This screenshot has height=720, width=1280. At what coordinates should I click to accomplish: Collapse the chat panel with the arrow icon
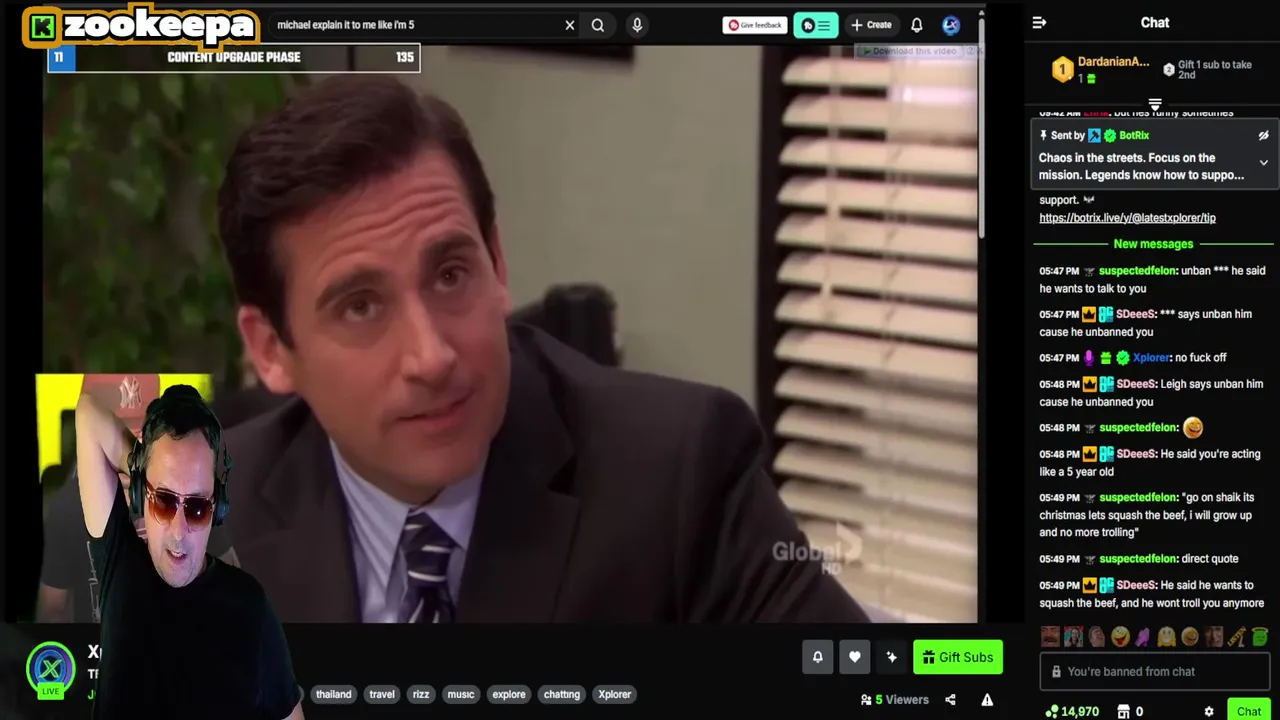pos(1040,23)
